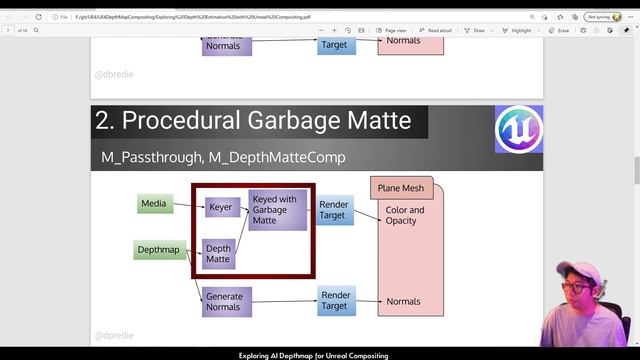This screenshot has height=360, width=640.
Task: Click the zoom magnifier in address bar
Action: pyautogui.click(x=532, y=17)
